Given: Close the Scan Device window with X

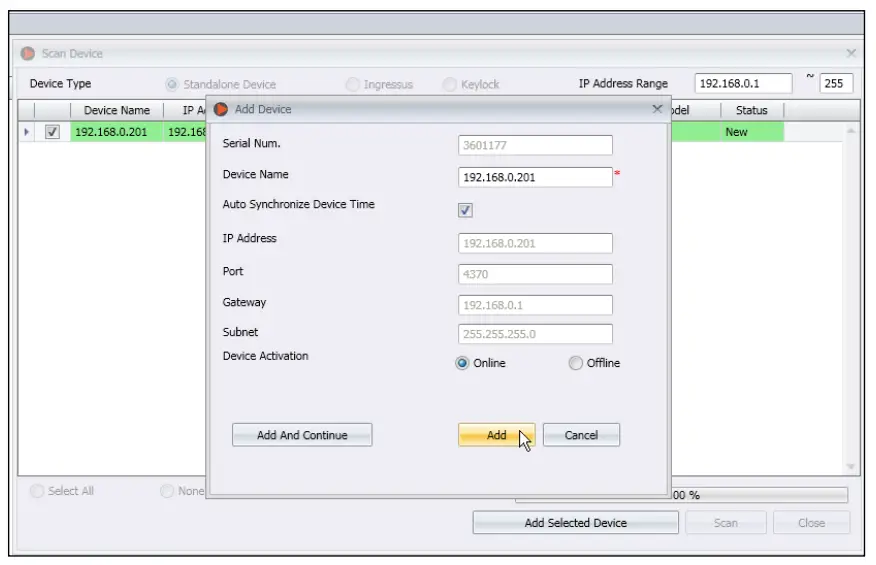Looking at the screenshot, I should pyautogui.click(x=851, y=53).
